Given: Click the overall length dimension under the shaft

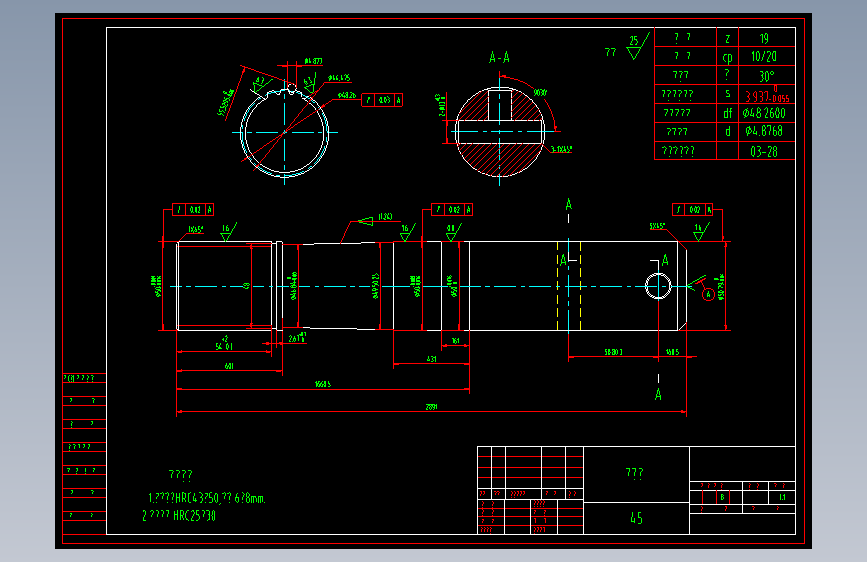Looking at the screenshot, I should [431, 407].
